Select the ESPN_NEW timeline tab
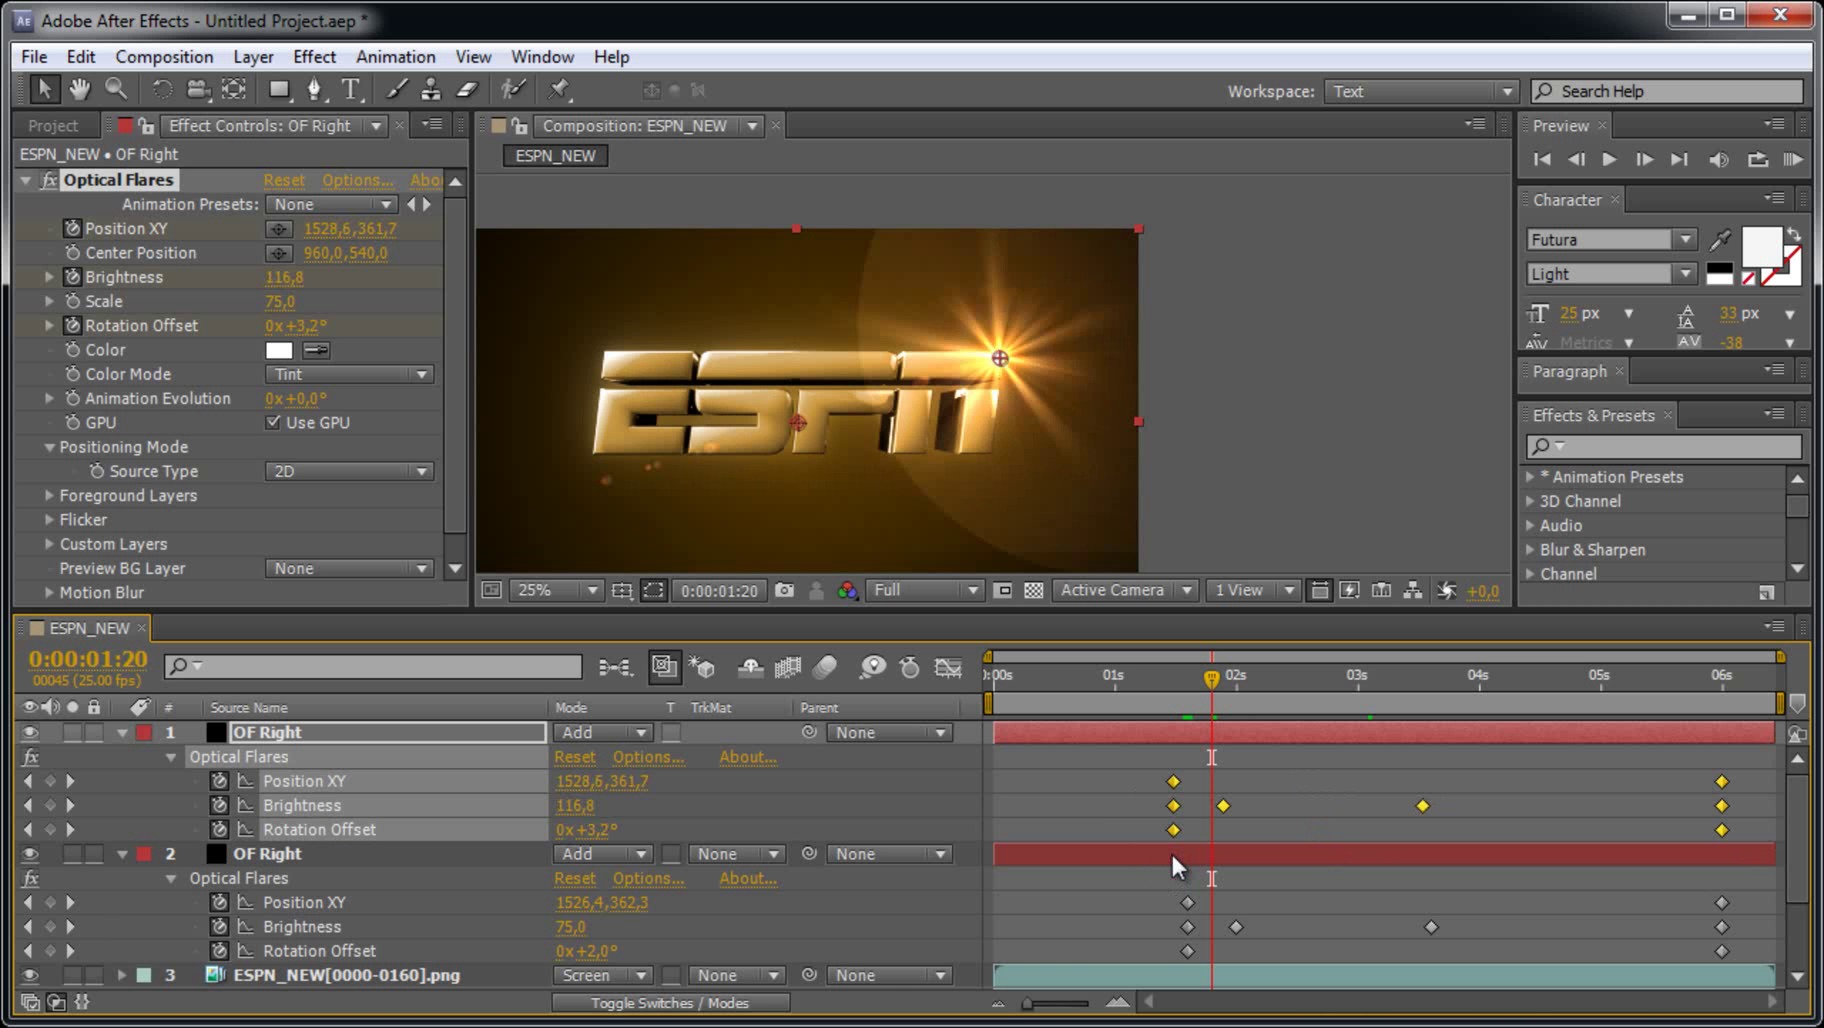 click(89, 628)
